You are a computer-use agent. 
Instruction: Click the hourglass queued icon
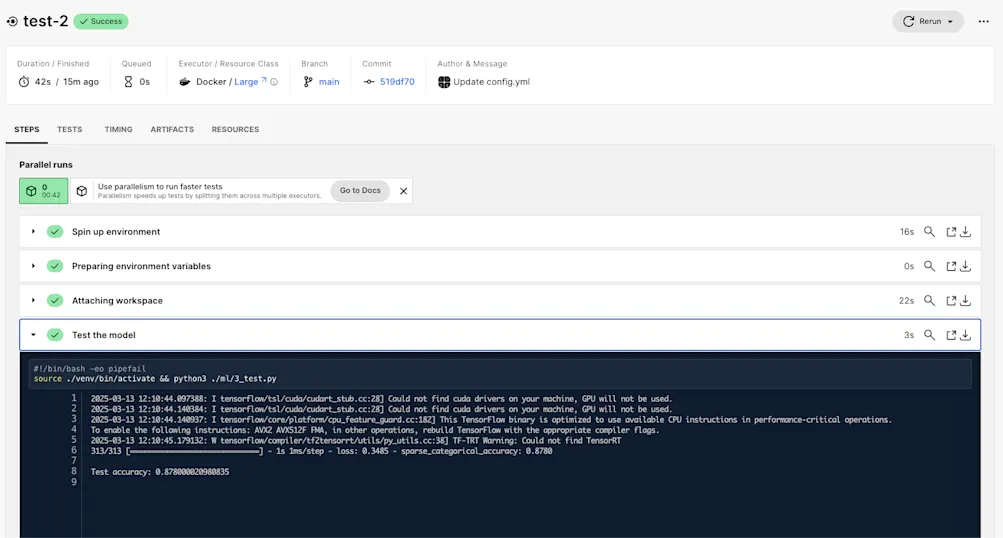tap(129, 82)
